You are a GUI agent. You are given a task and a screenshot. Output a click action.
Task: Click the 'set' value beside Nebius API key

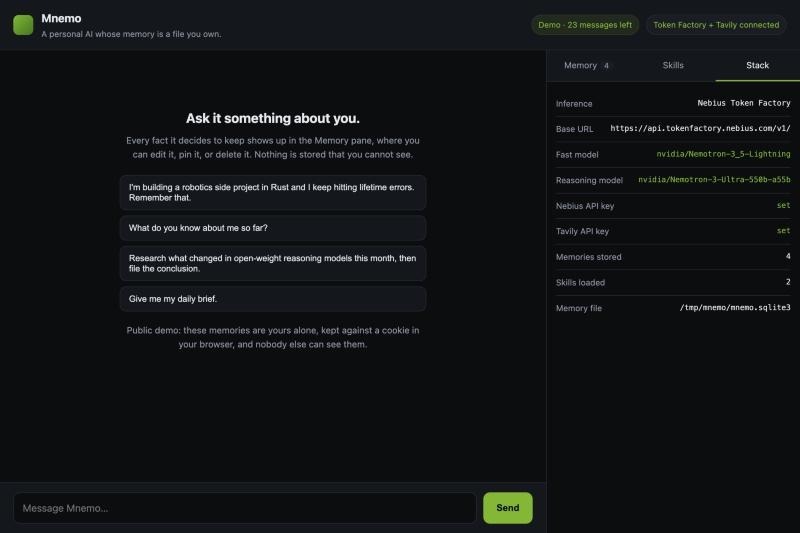coord(784,205)
